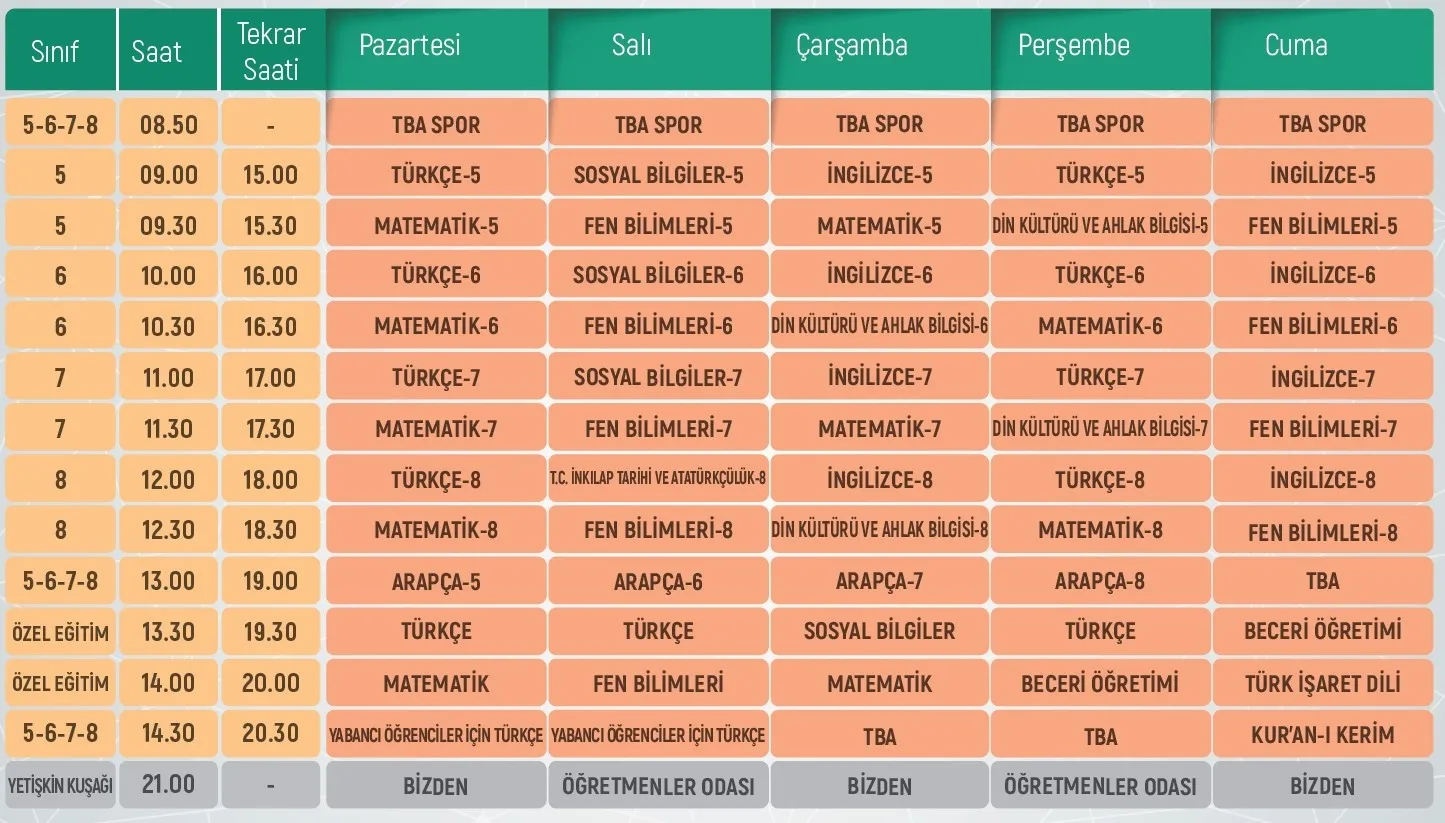Select DİN KÜLTÜRÜ VE AHLAK BİLGİSİ-5 cell
1445x823 pixels.
(1100, 226)
